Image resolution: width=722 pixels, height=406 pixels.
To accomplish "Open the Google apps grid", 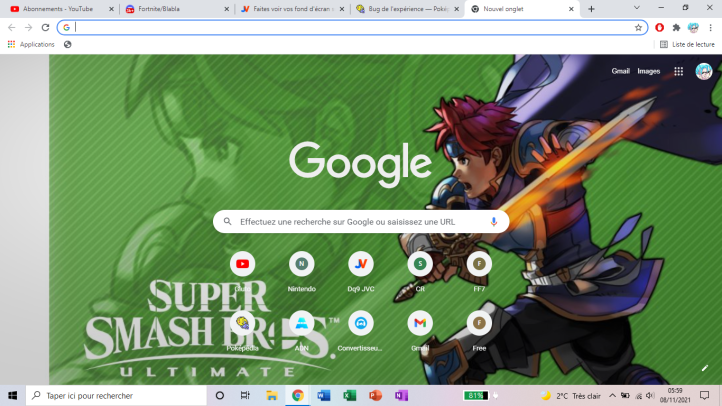I will coord(678,71).
